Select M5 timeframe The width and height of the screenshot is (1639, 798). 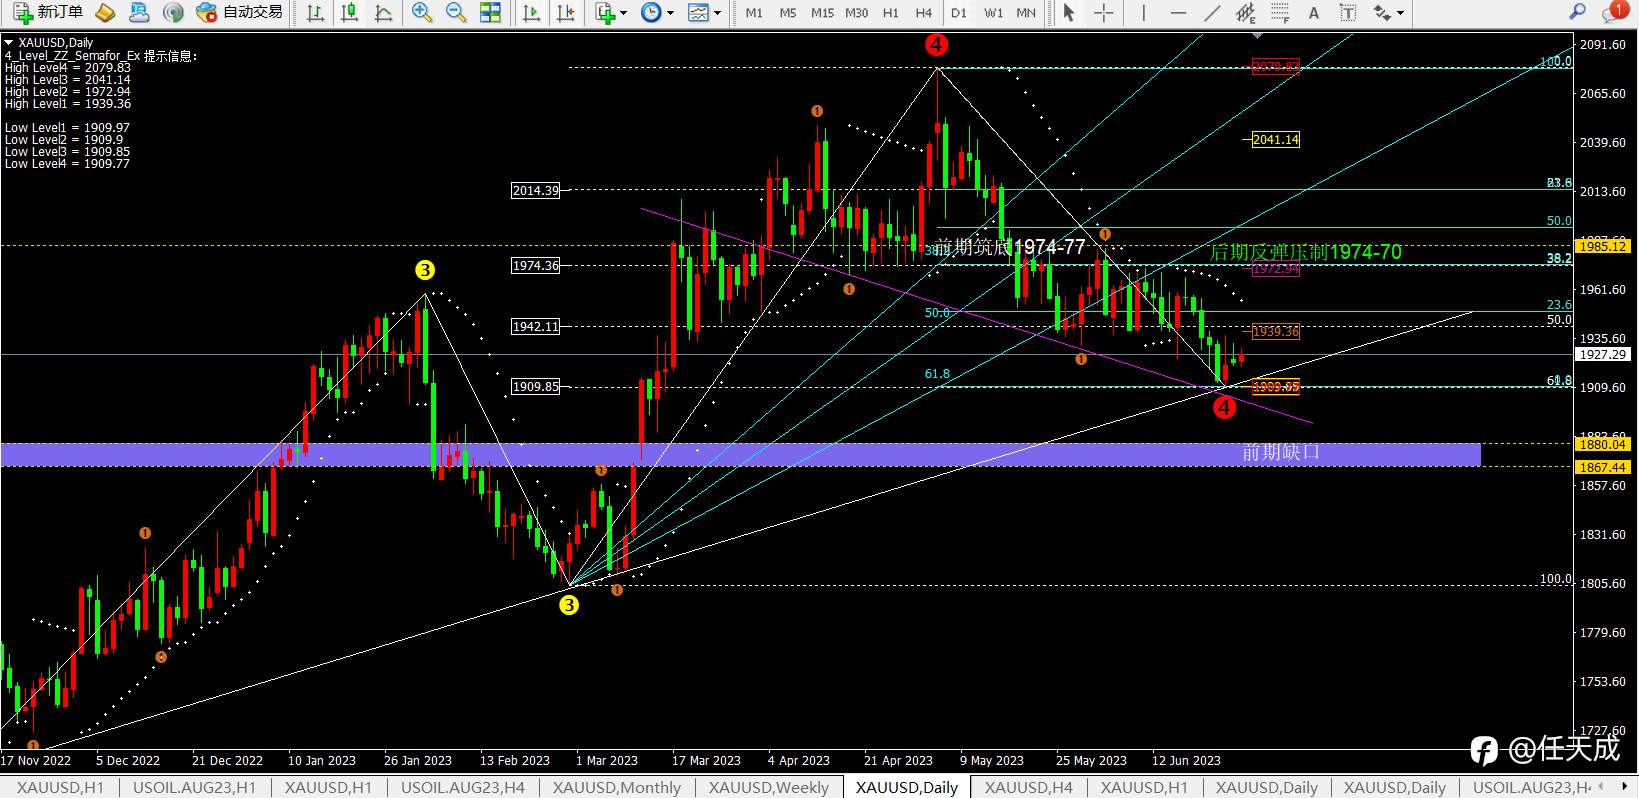(788, 13)
